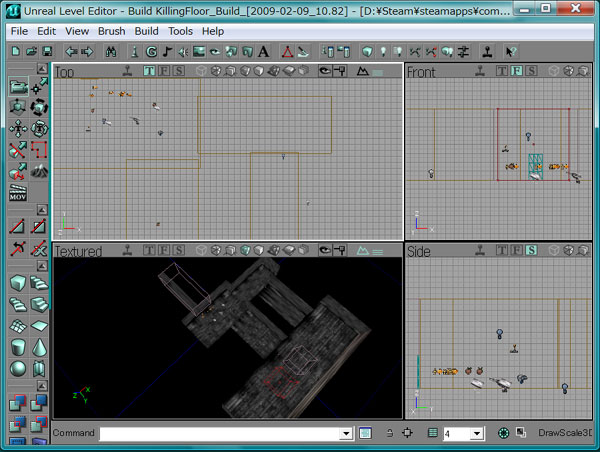Click the CSG Add brush icon
Screen dimensions: 600x452
coord(18,403)
